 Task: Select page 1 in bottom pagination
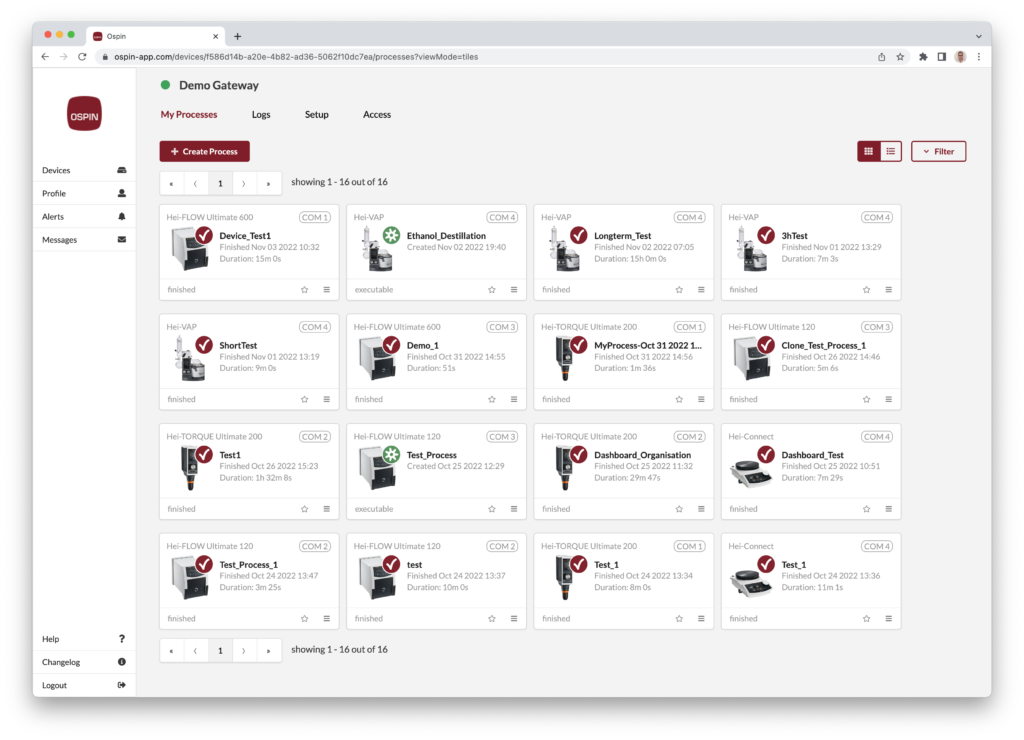(220, 651)
